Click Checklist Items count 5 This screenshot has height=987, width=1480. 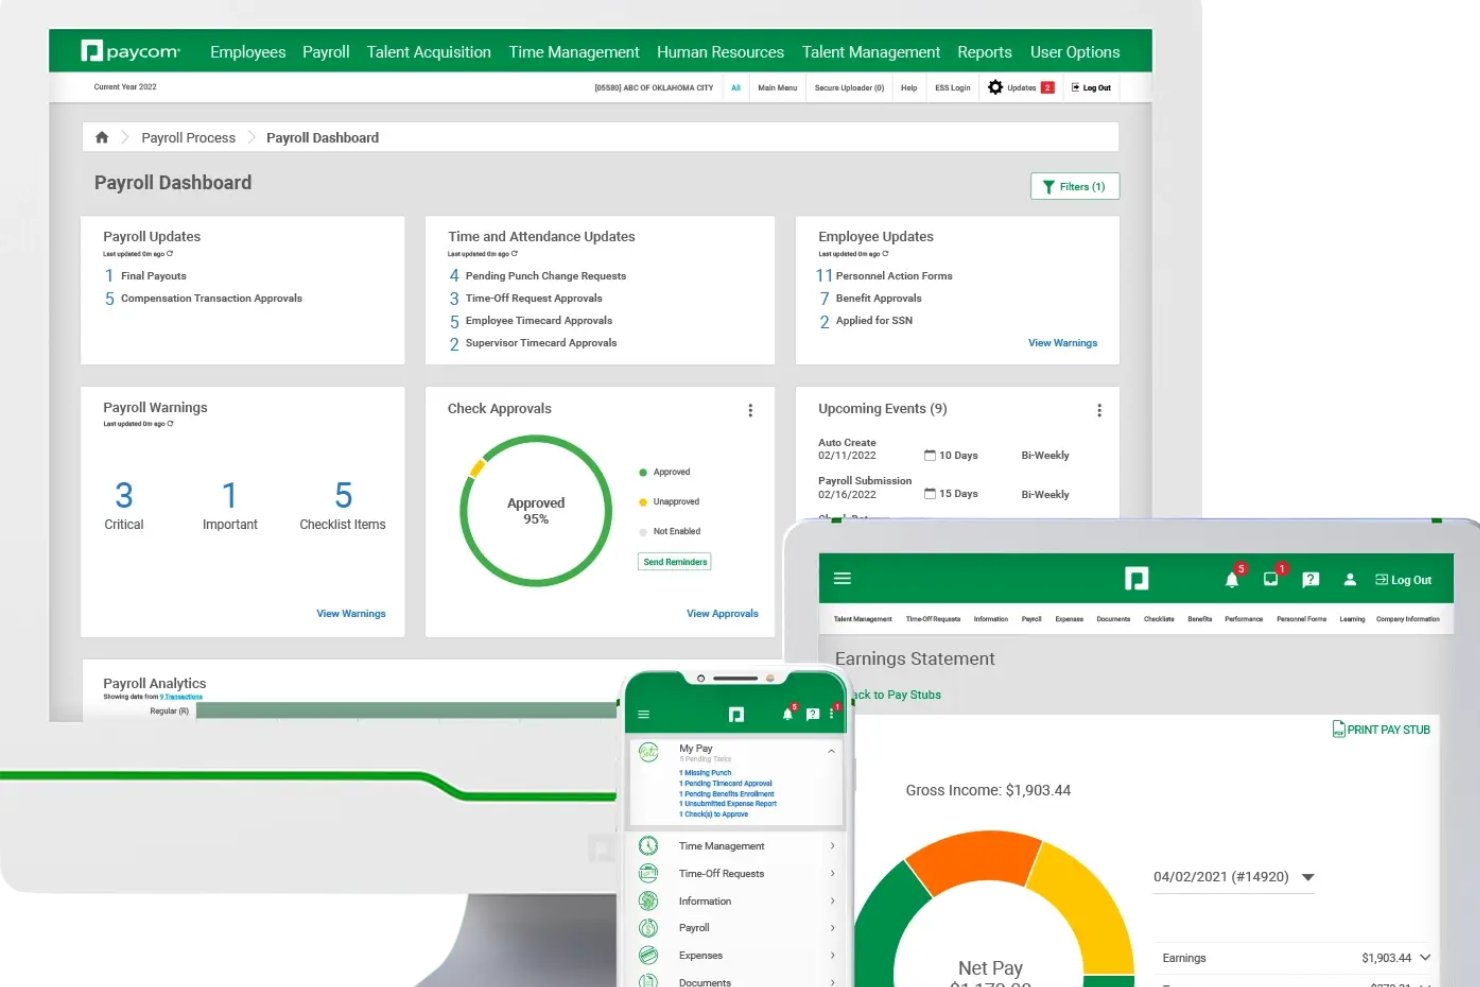click(x=343, y=495)
